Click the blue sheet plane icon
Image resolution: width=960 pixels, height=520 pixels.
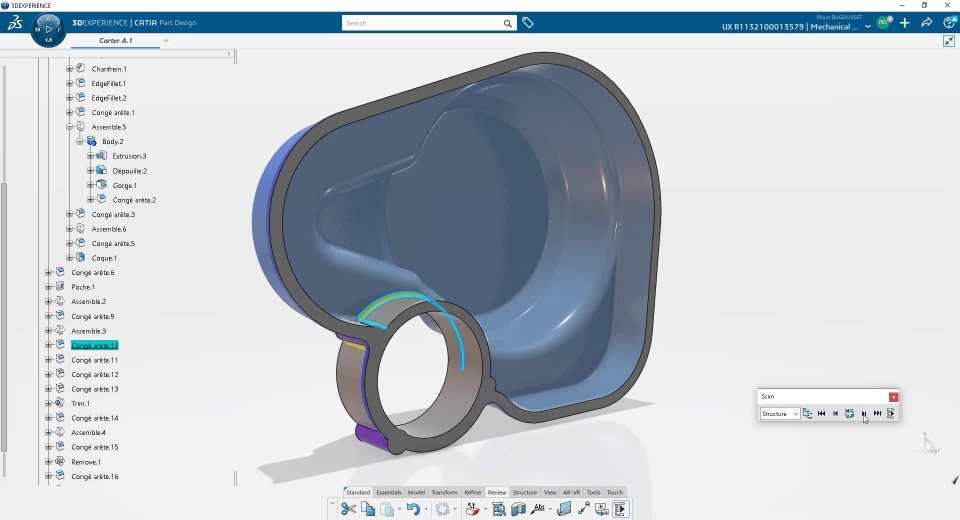[564, 508]
